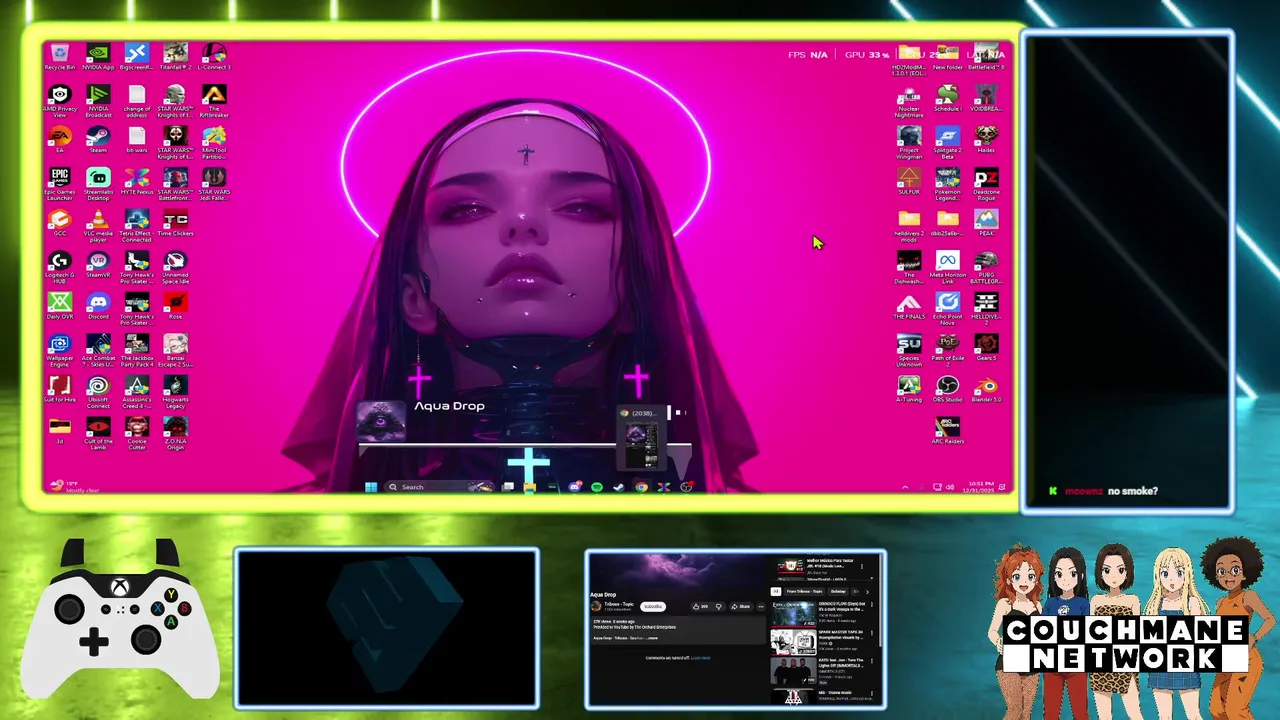
Task: Launch Meta Horizon Link shortcut
Action: [x=947, y=267]
